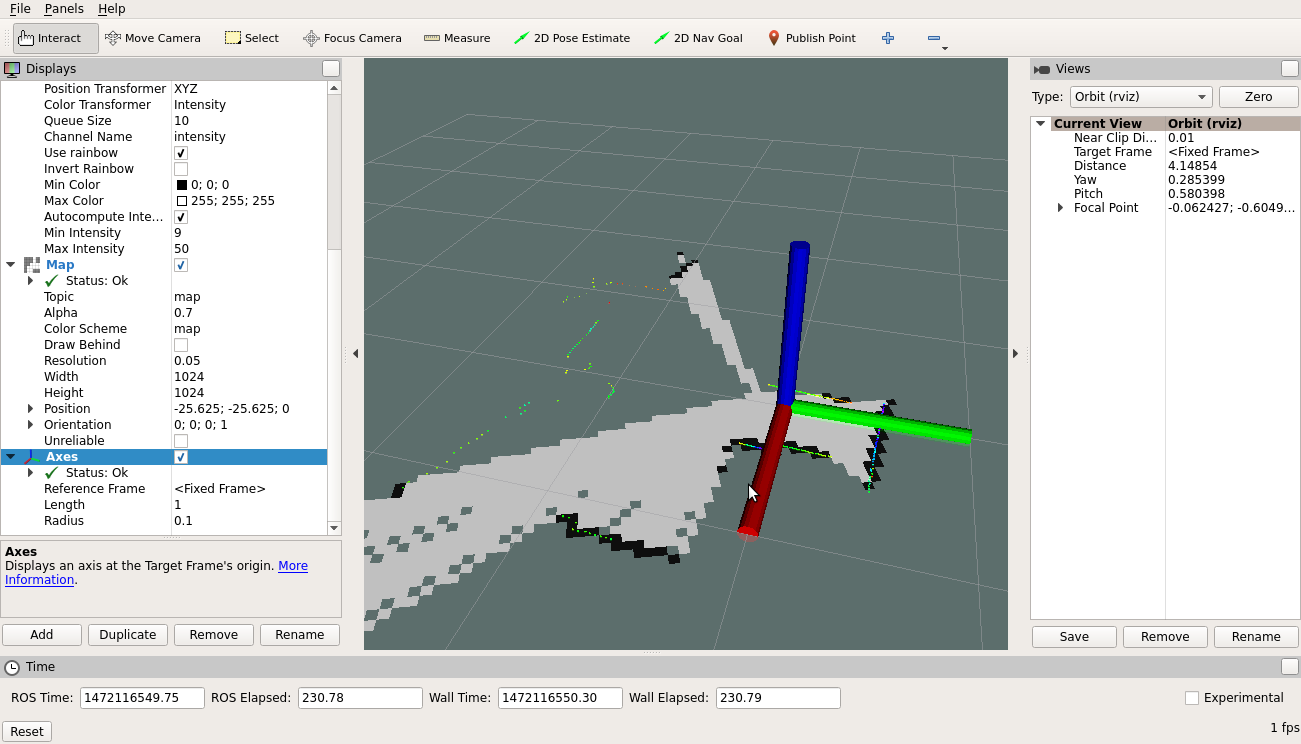Click the Displays panel scrollbar down arrow
This screenshot has width=1301, height=744.
tap(334, 528)
